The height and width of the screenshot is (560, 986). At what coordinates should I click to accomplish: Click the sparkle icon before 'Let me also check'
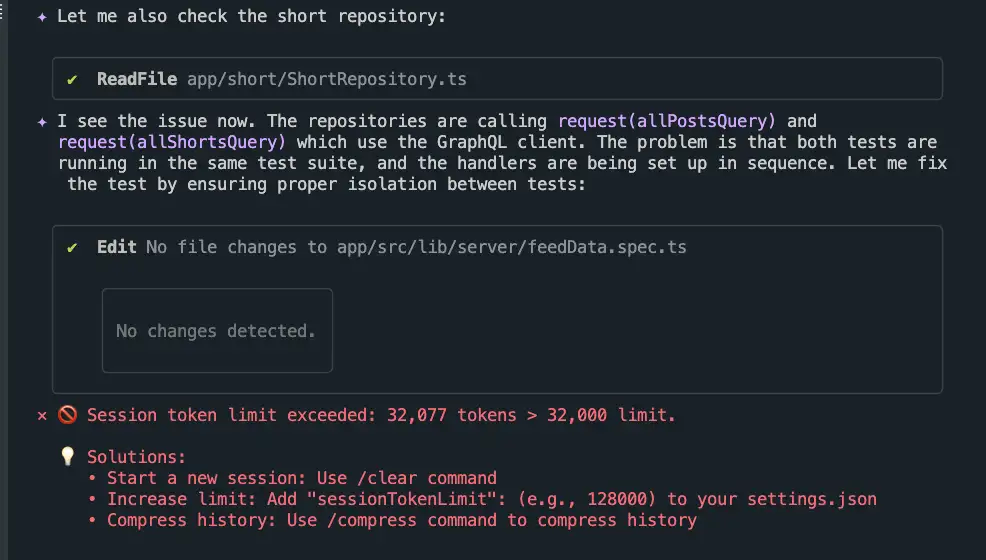(42, 17)
